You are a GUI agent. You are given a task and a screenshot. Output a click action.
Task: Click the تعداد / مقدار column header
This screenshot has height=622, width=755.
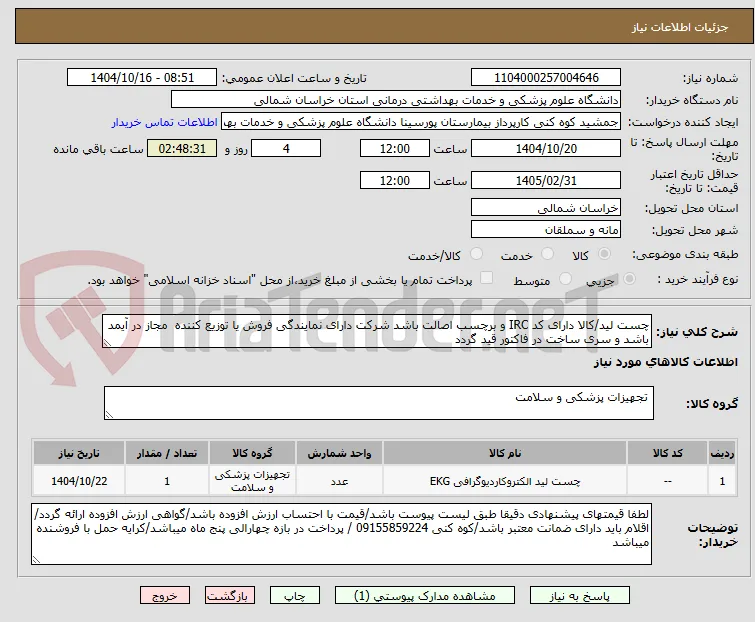coord(167,453)
